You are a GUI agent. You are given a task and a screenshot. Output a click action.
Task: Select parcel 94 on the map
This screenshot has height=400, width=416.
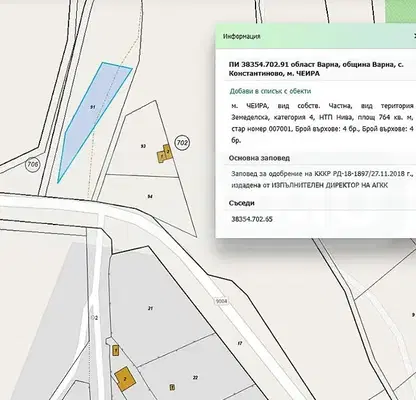coord(150,197)
